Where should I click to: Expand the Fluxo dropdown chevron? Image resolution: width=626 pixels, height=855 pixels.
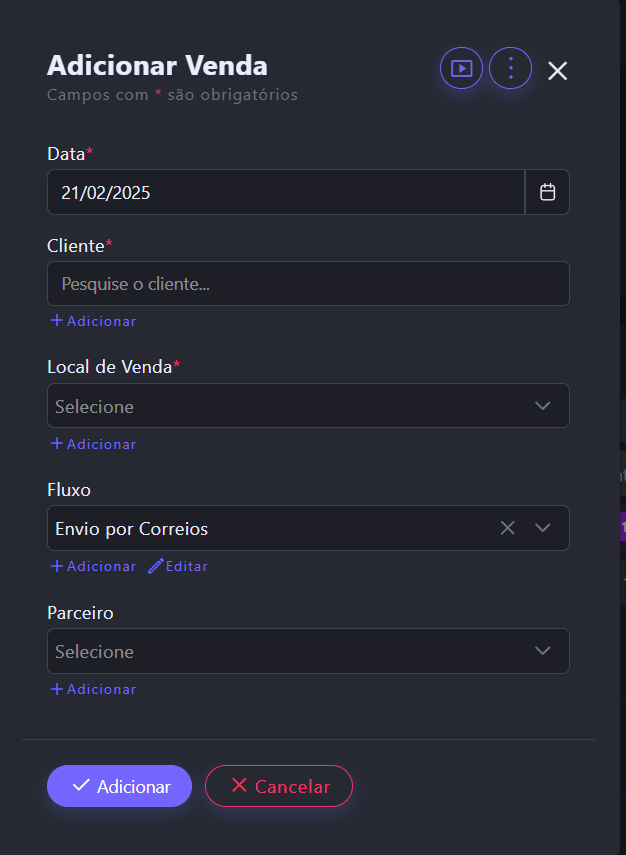tap(543, 528)
